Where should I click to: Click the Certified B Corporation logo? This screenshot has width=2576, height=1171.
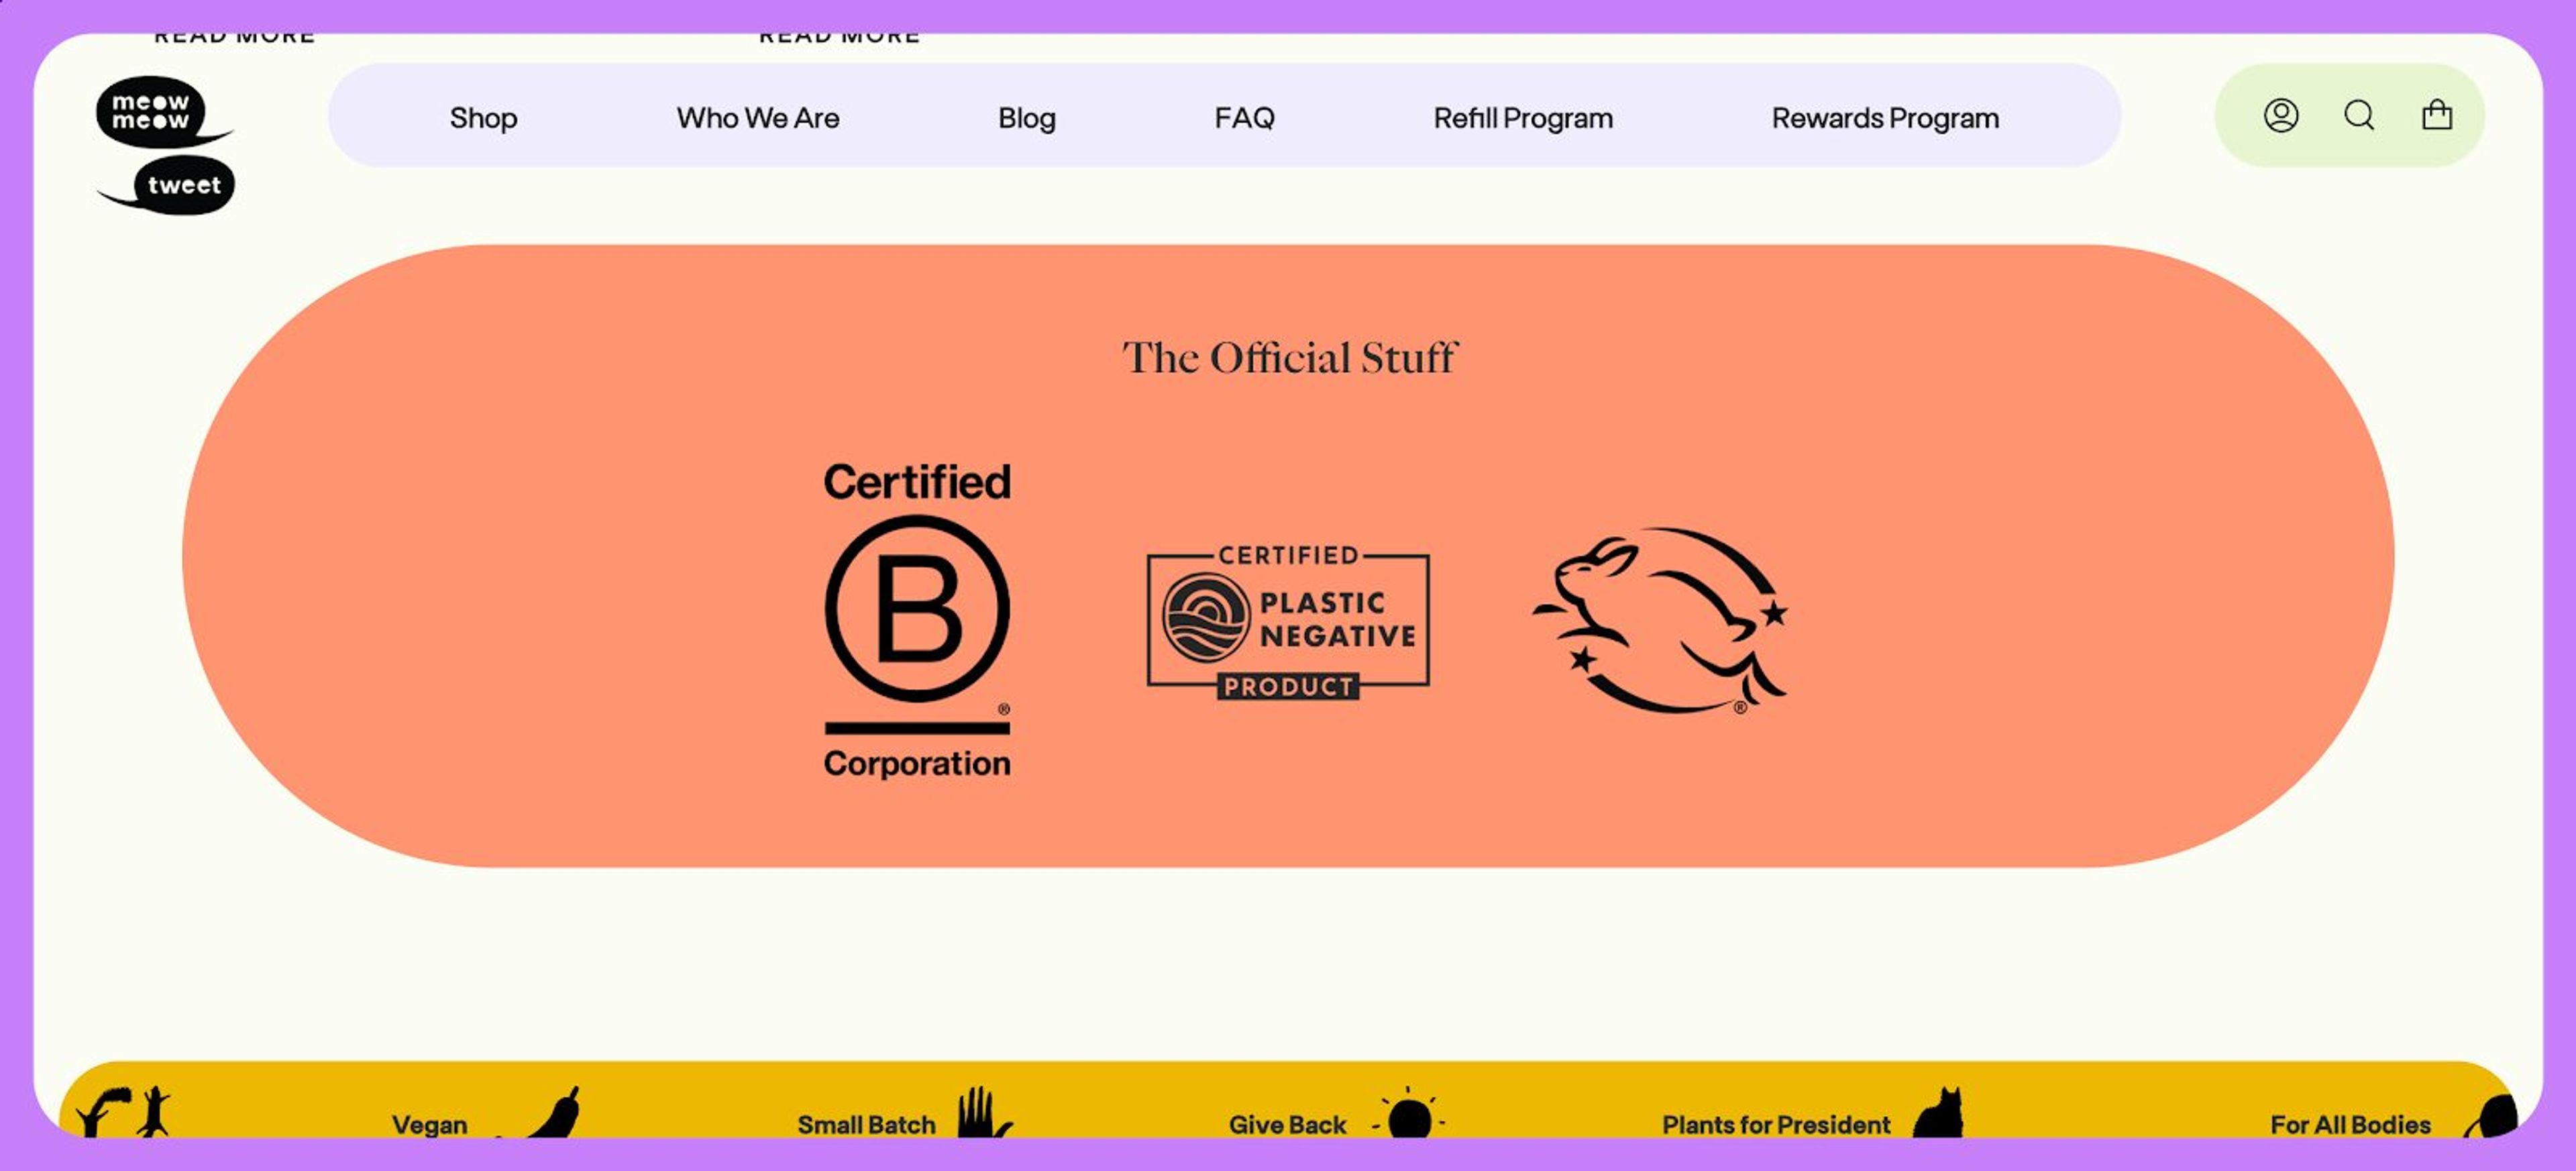pos(916,619)
